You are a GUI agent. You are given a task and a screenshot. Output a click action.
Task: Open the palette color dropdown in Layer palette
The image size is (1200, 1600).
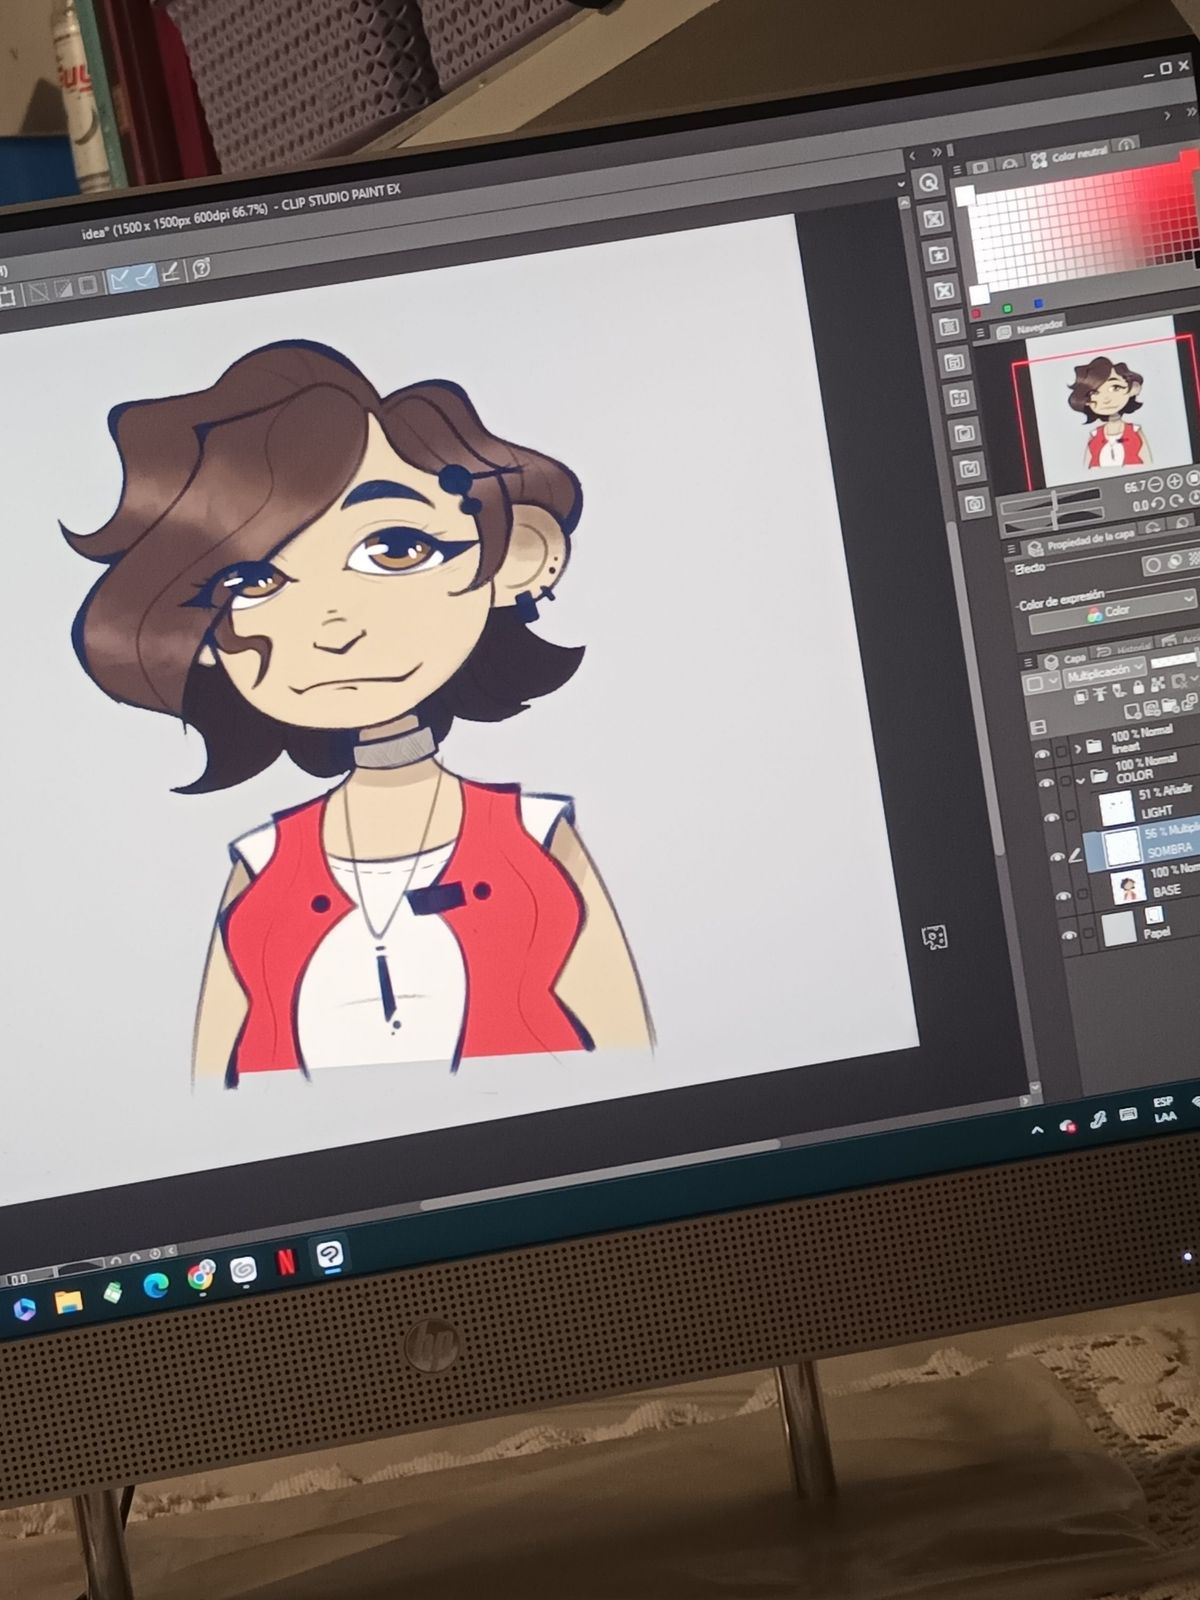[1040, 683]
